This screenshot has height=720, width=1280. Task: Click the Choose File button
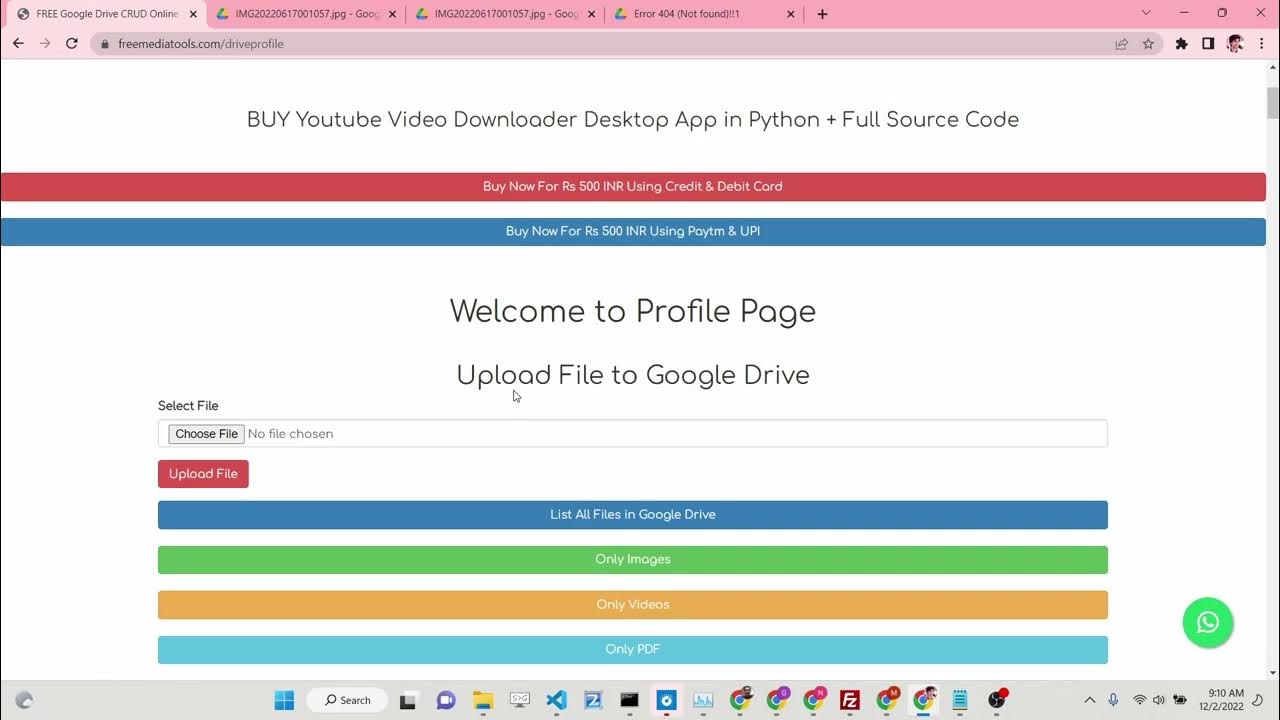pos(207,434)
